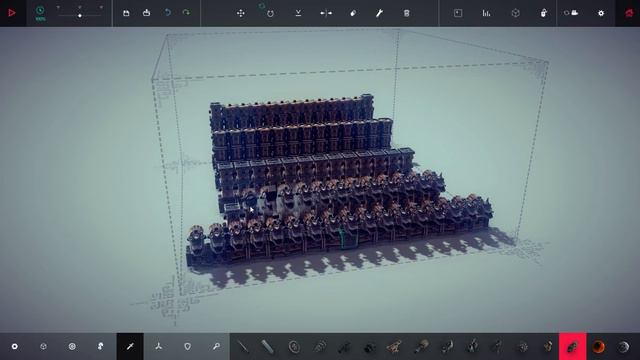Screen dimensions: 640x360
Task: Open the settings gear icon
Action: tap(601, 13)
